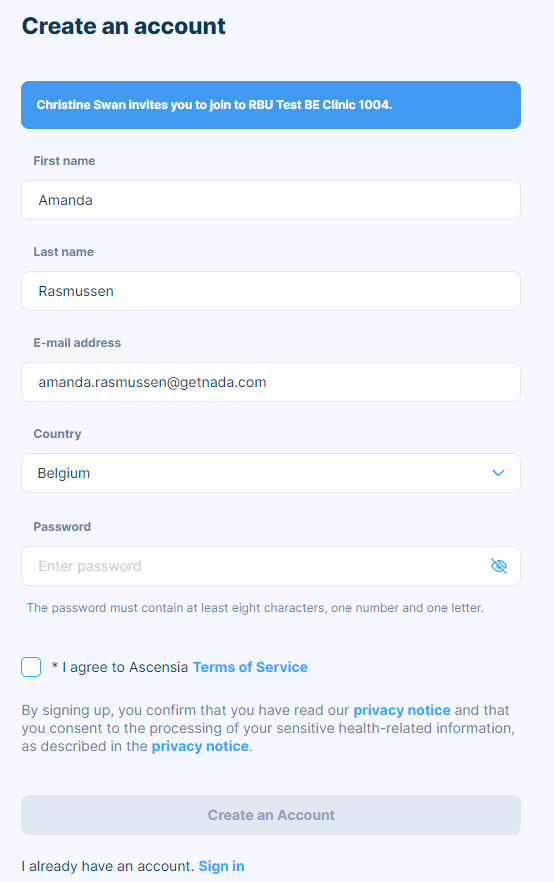Open privacy notice link after 'described in the'
Image resolution: width=554 pixels, height=882 pixels.
pyautogui.click(x=200, y=746)
